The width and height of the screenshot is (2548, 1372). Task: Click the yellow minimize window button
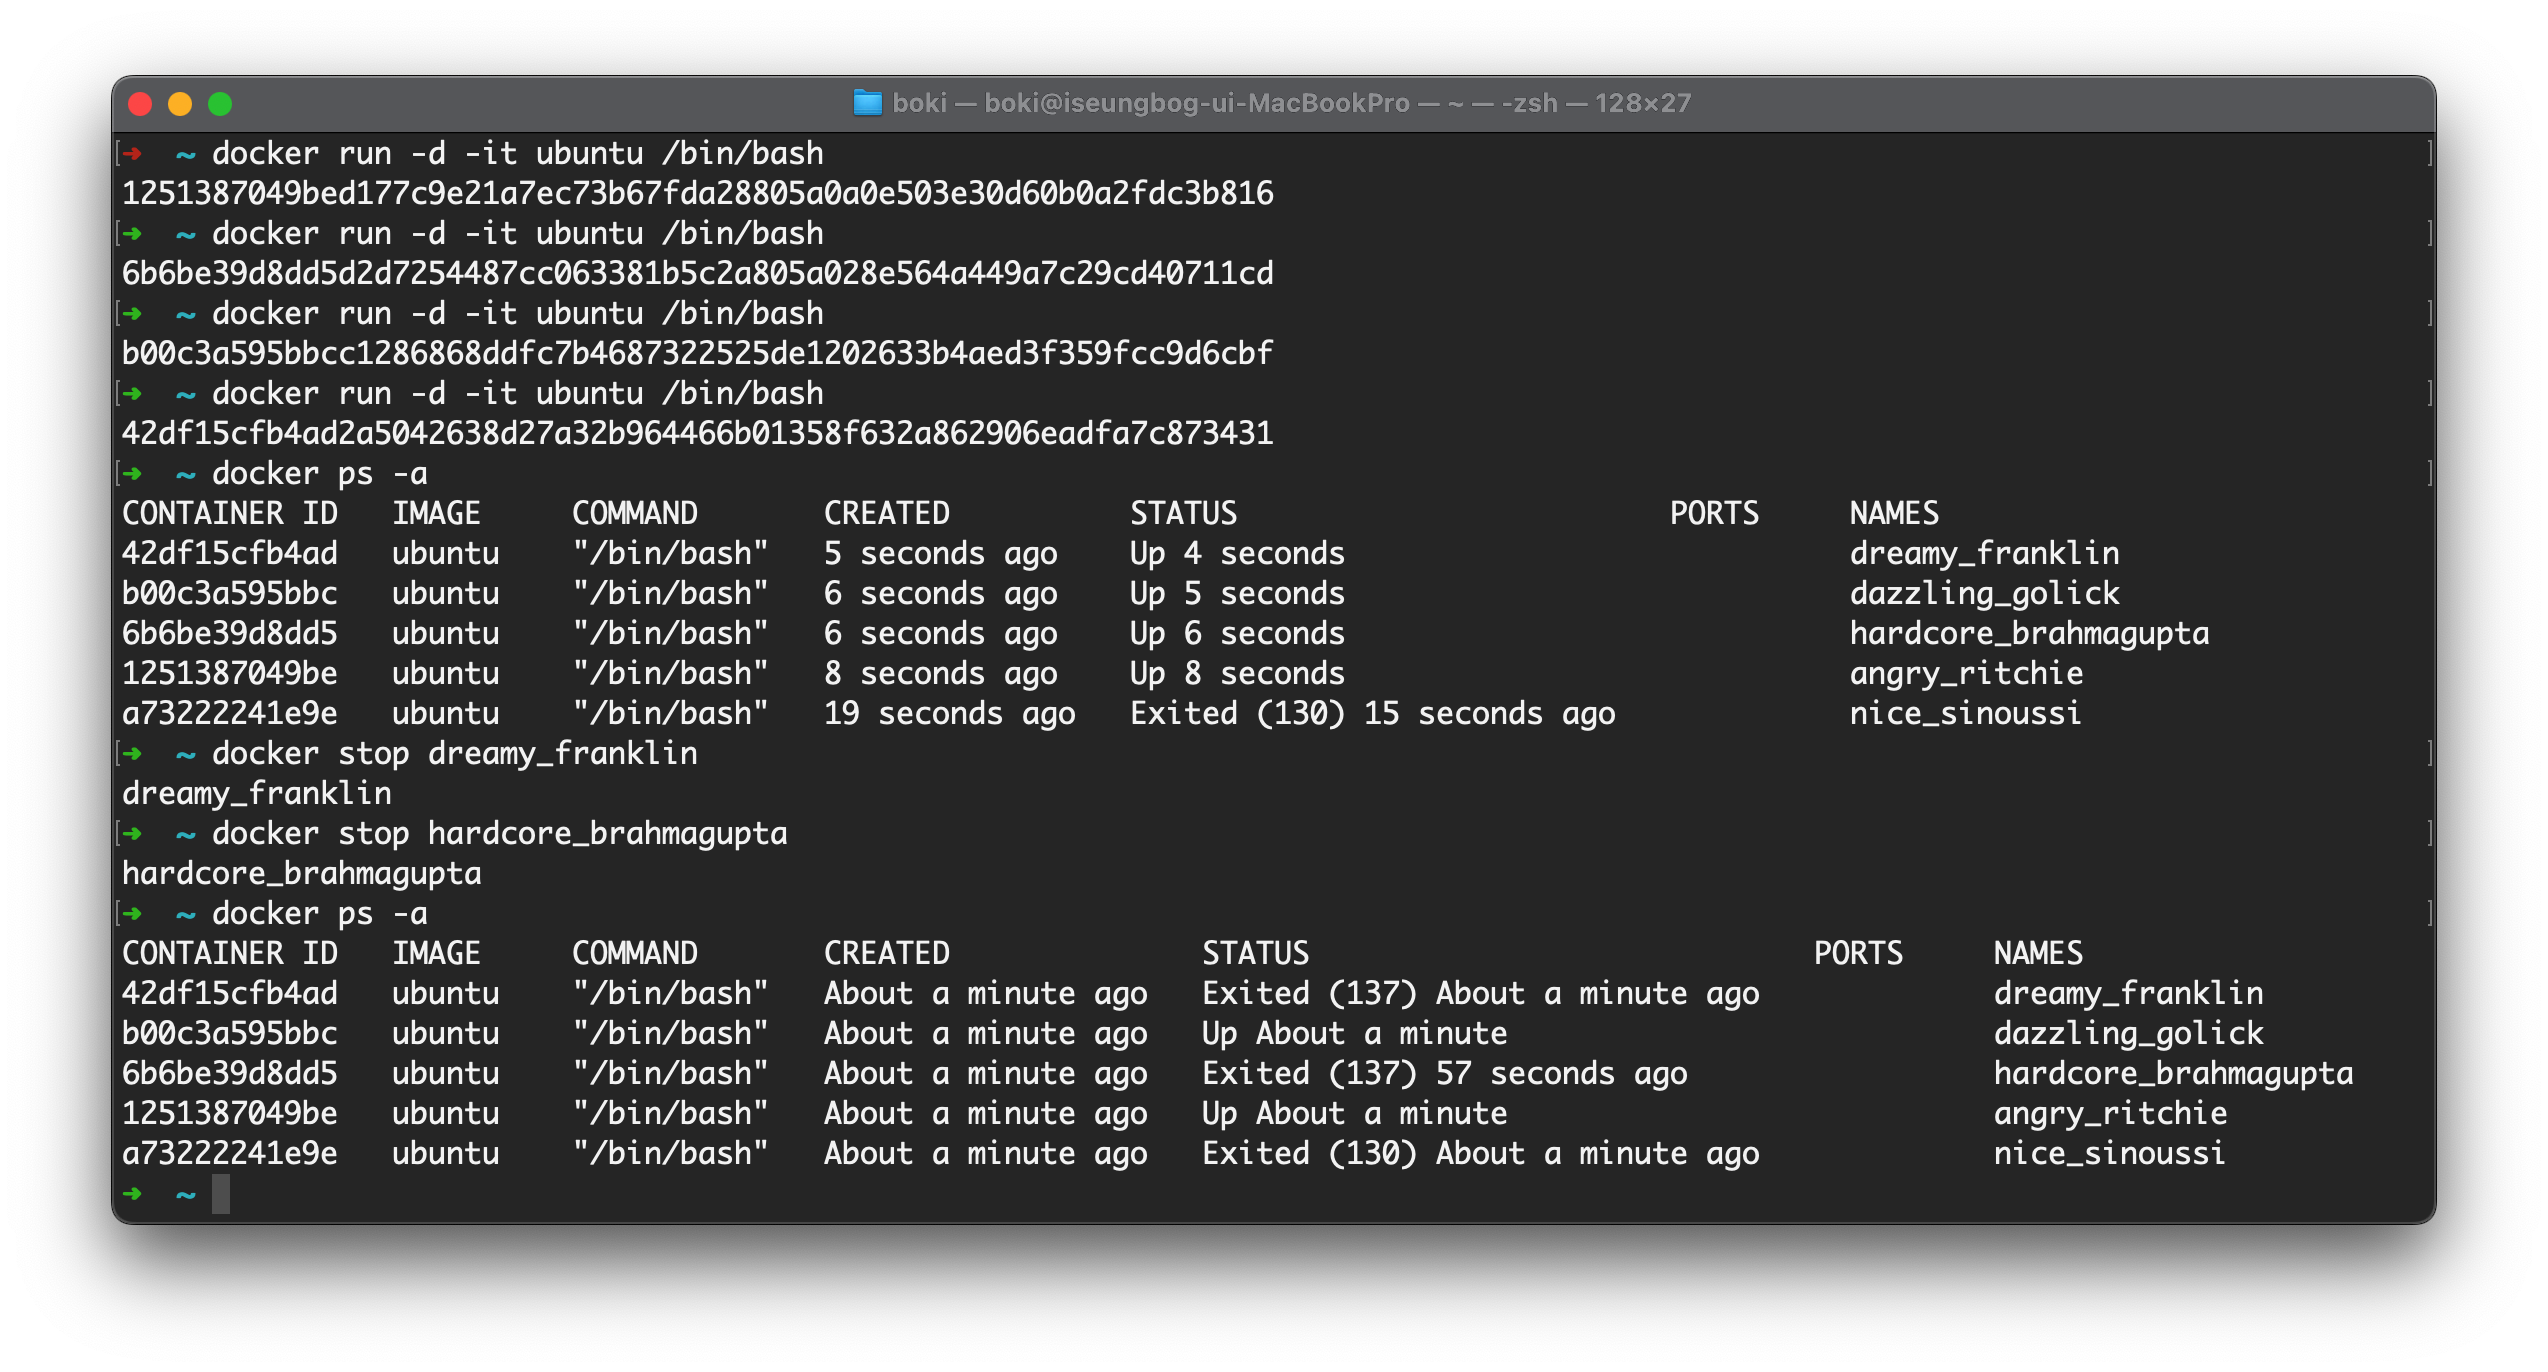point(180,104)
